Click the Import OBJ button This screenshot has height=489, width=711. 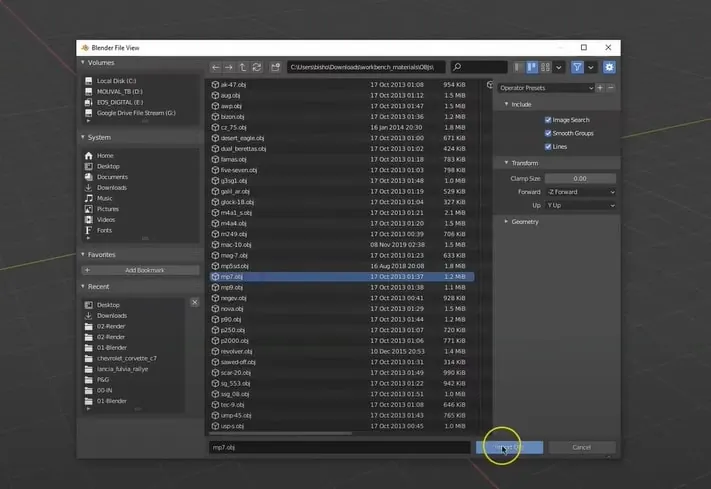pos(509,447)
